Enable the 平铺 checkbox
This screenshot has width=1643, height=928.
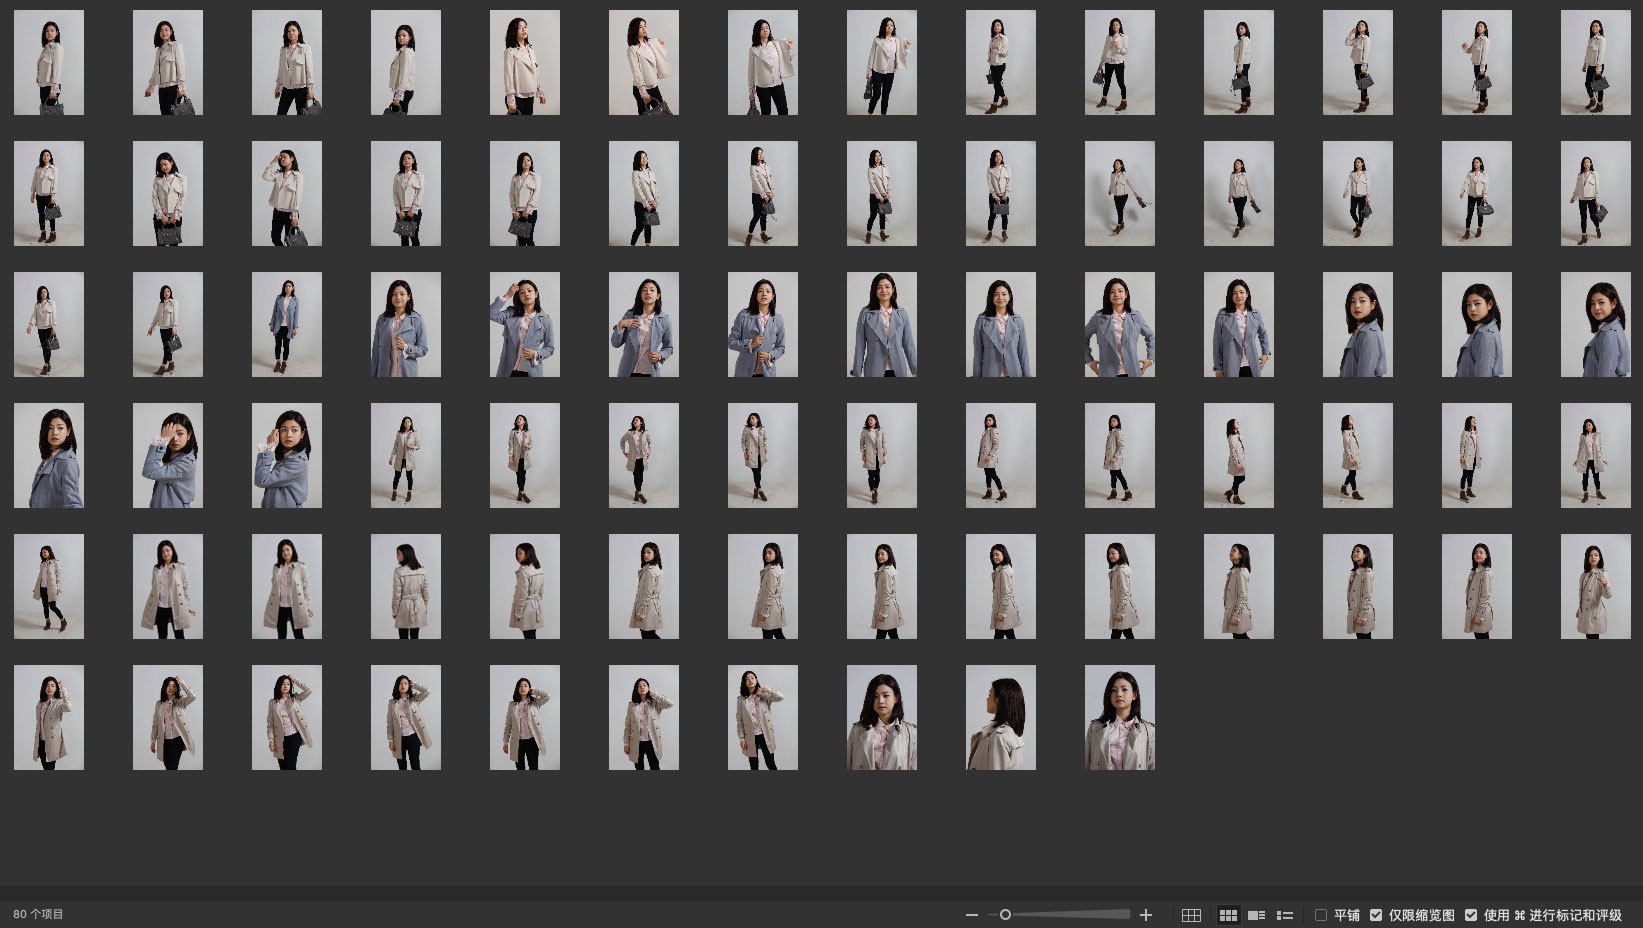tap(1321, 915)
